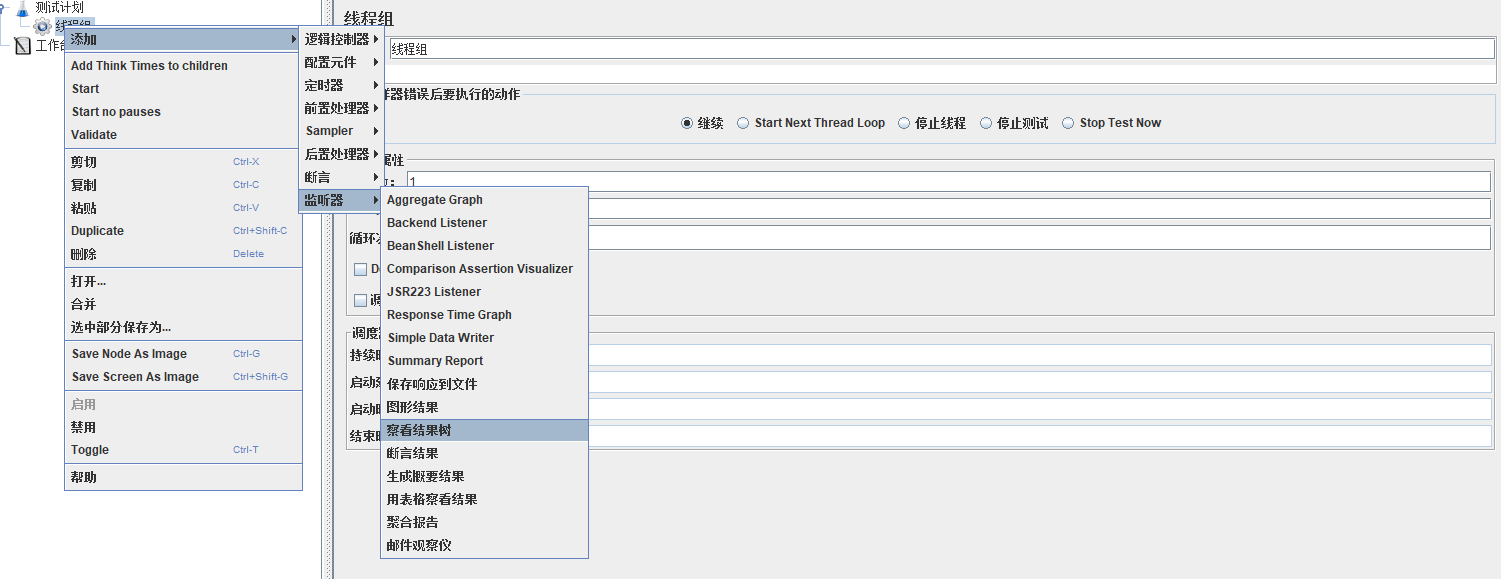This screenshot has width=1501, height=579.
Task: Choose Validate from the context menu
Action: pyautogui.click(x=183, y=135)
